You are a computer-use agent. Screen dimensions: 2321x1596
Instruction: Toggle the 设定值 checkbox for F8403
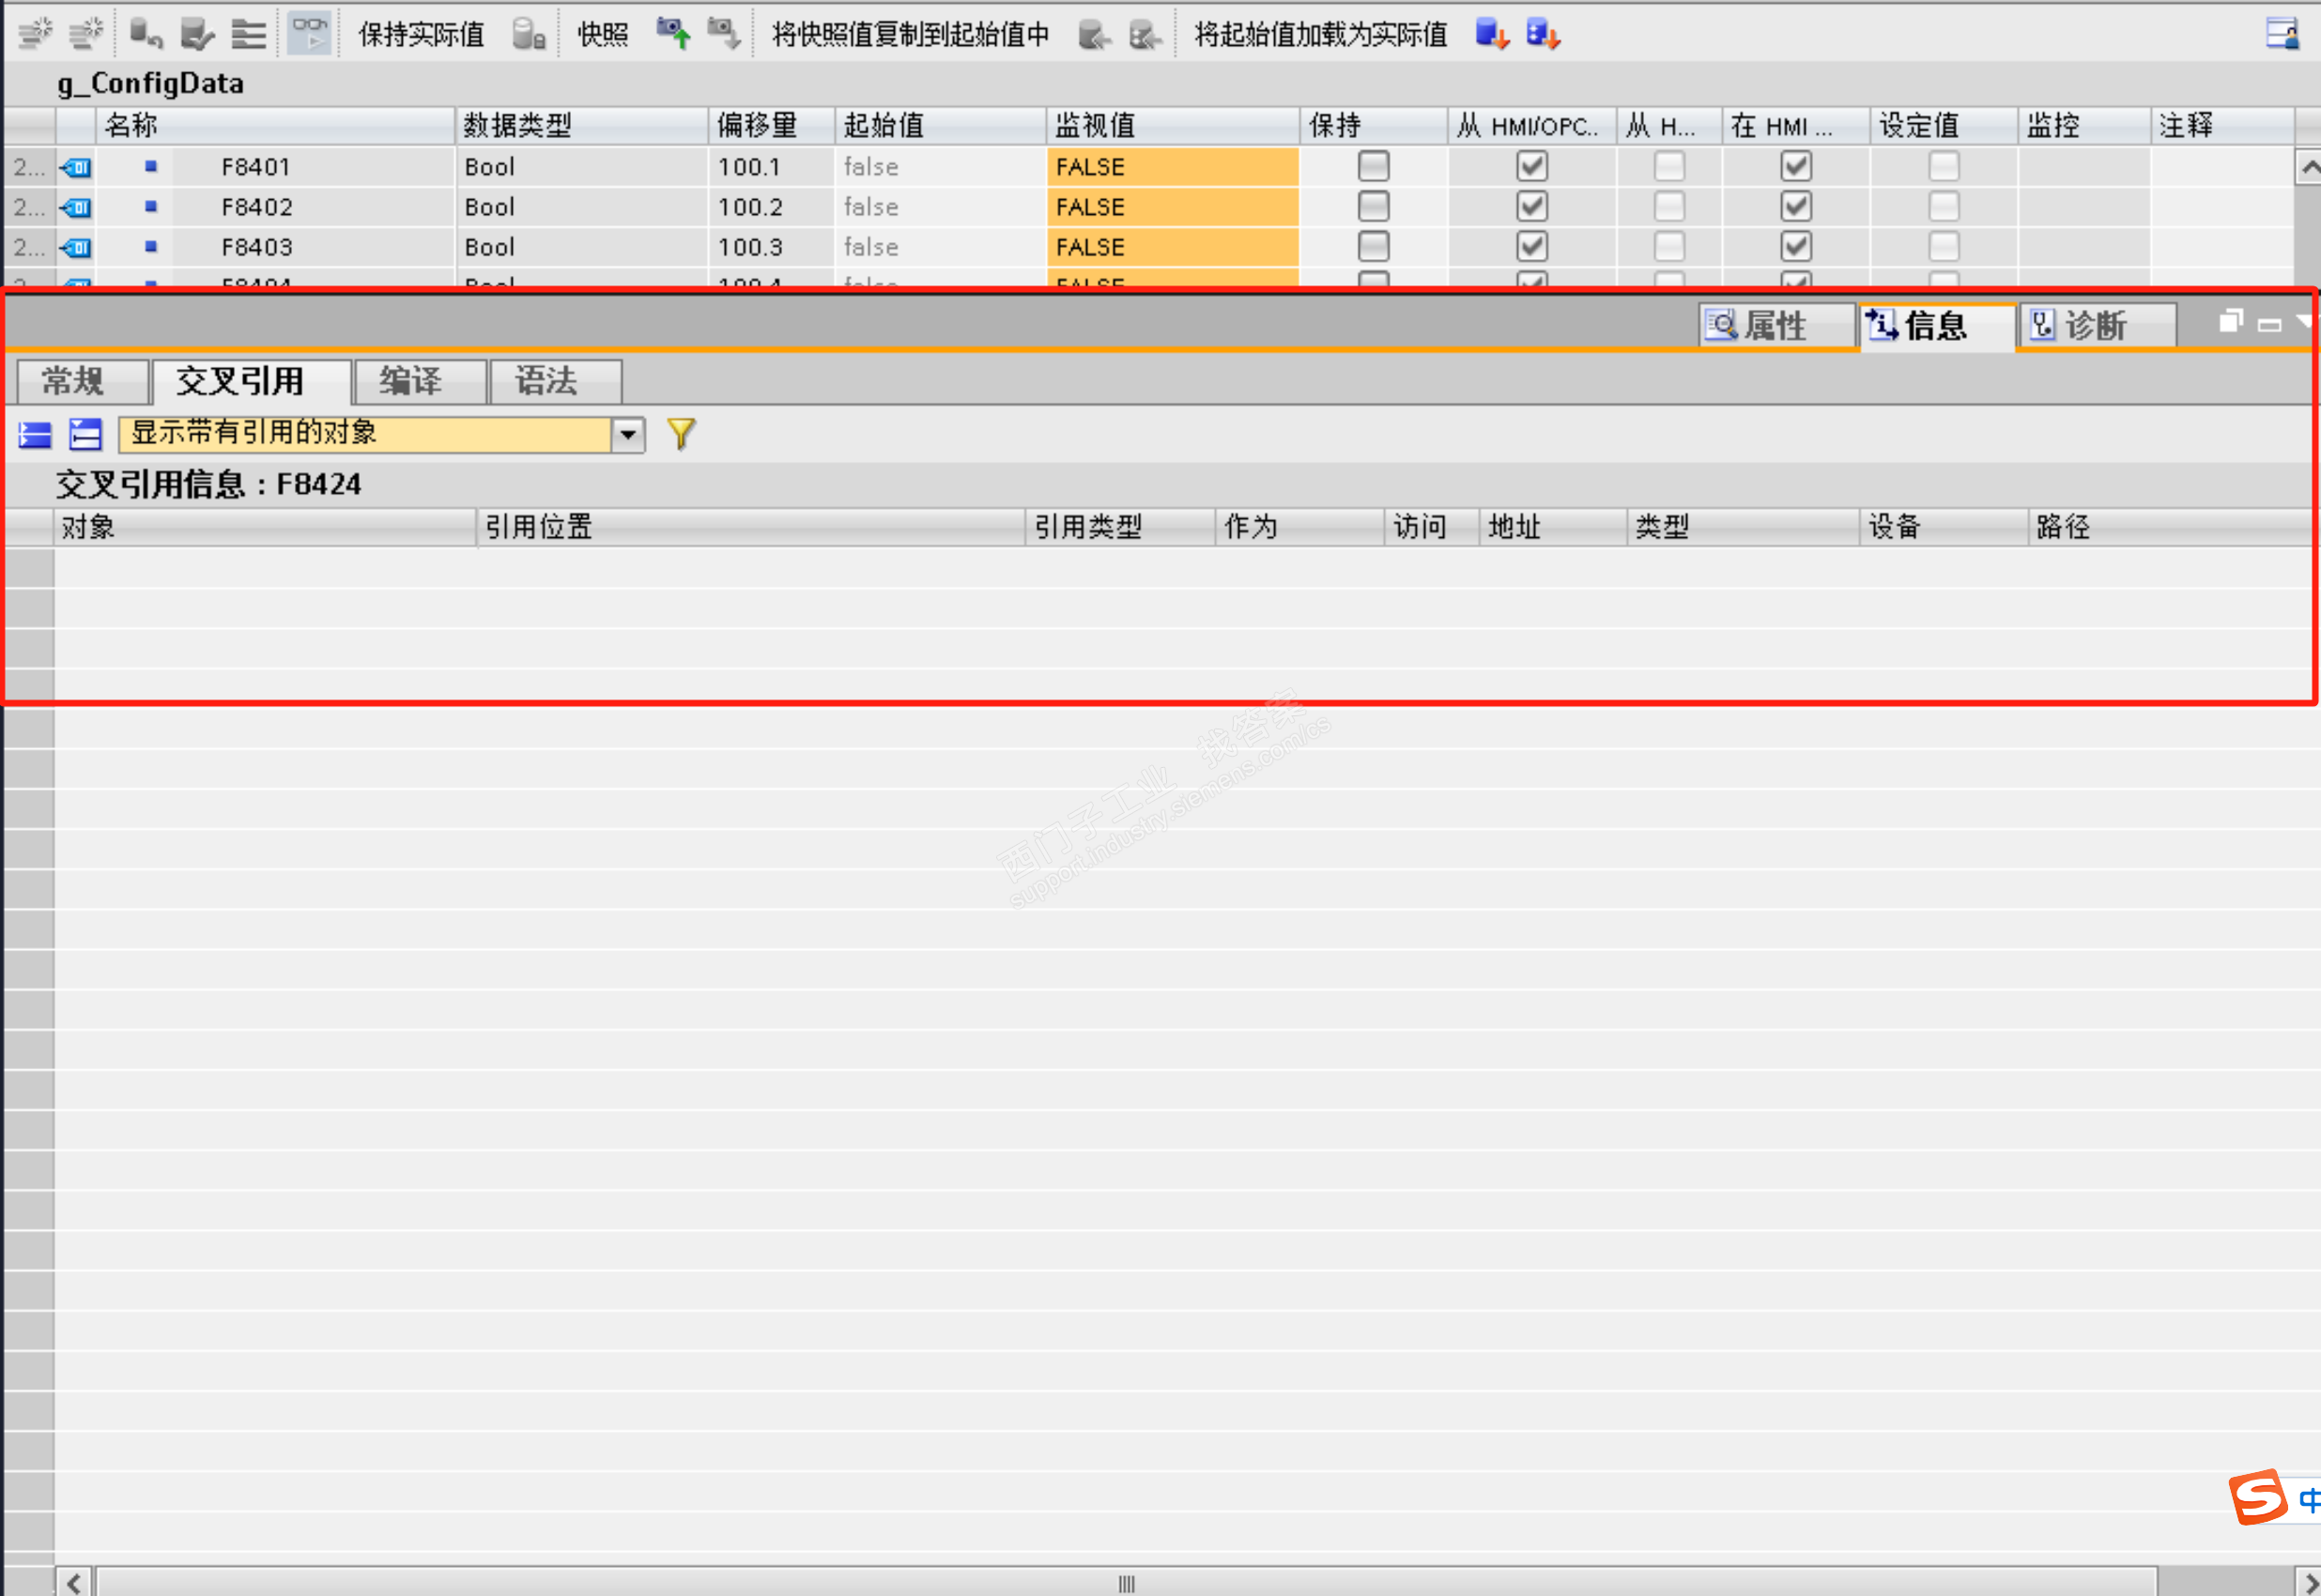(1943, 246)
